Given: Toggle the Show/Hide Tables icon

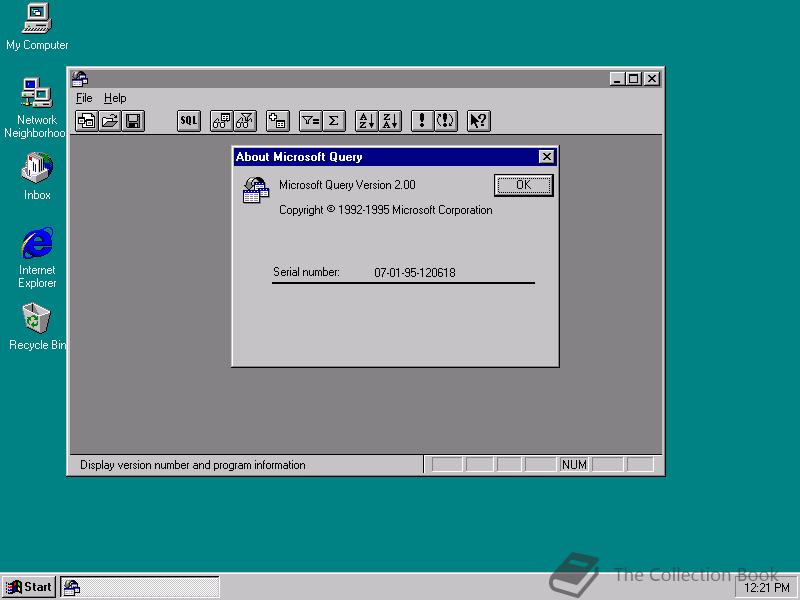Looking at the screenshot, I should pos(222,121).
